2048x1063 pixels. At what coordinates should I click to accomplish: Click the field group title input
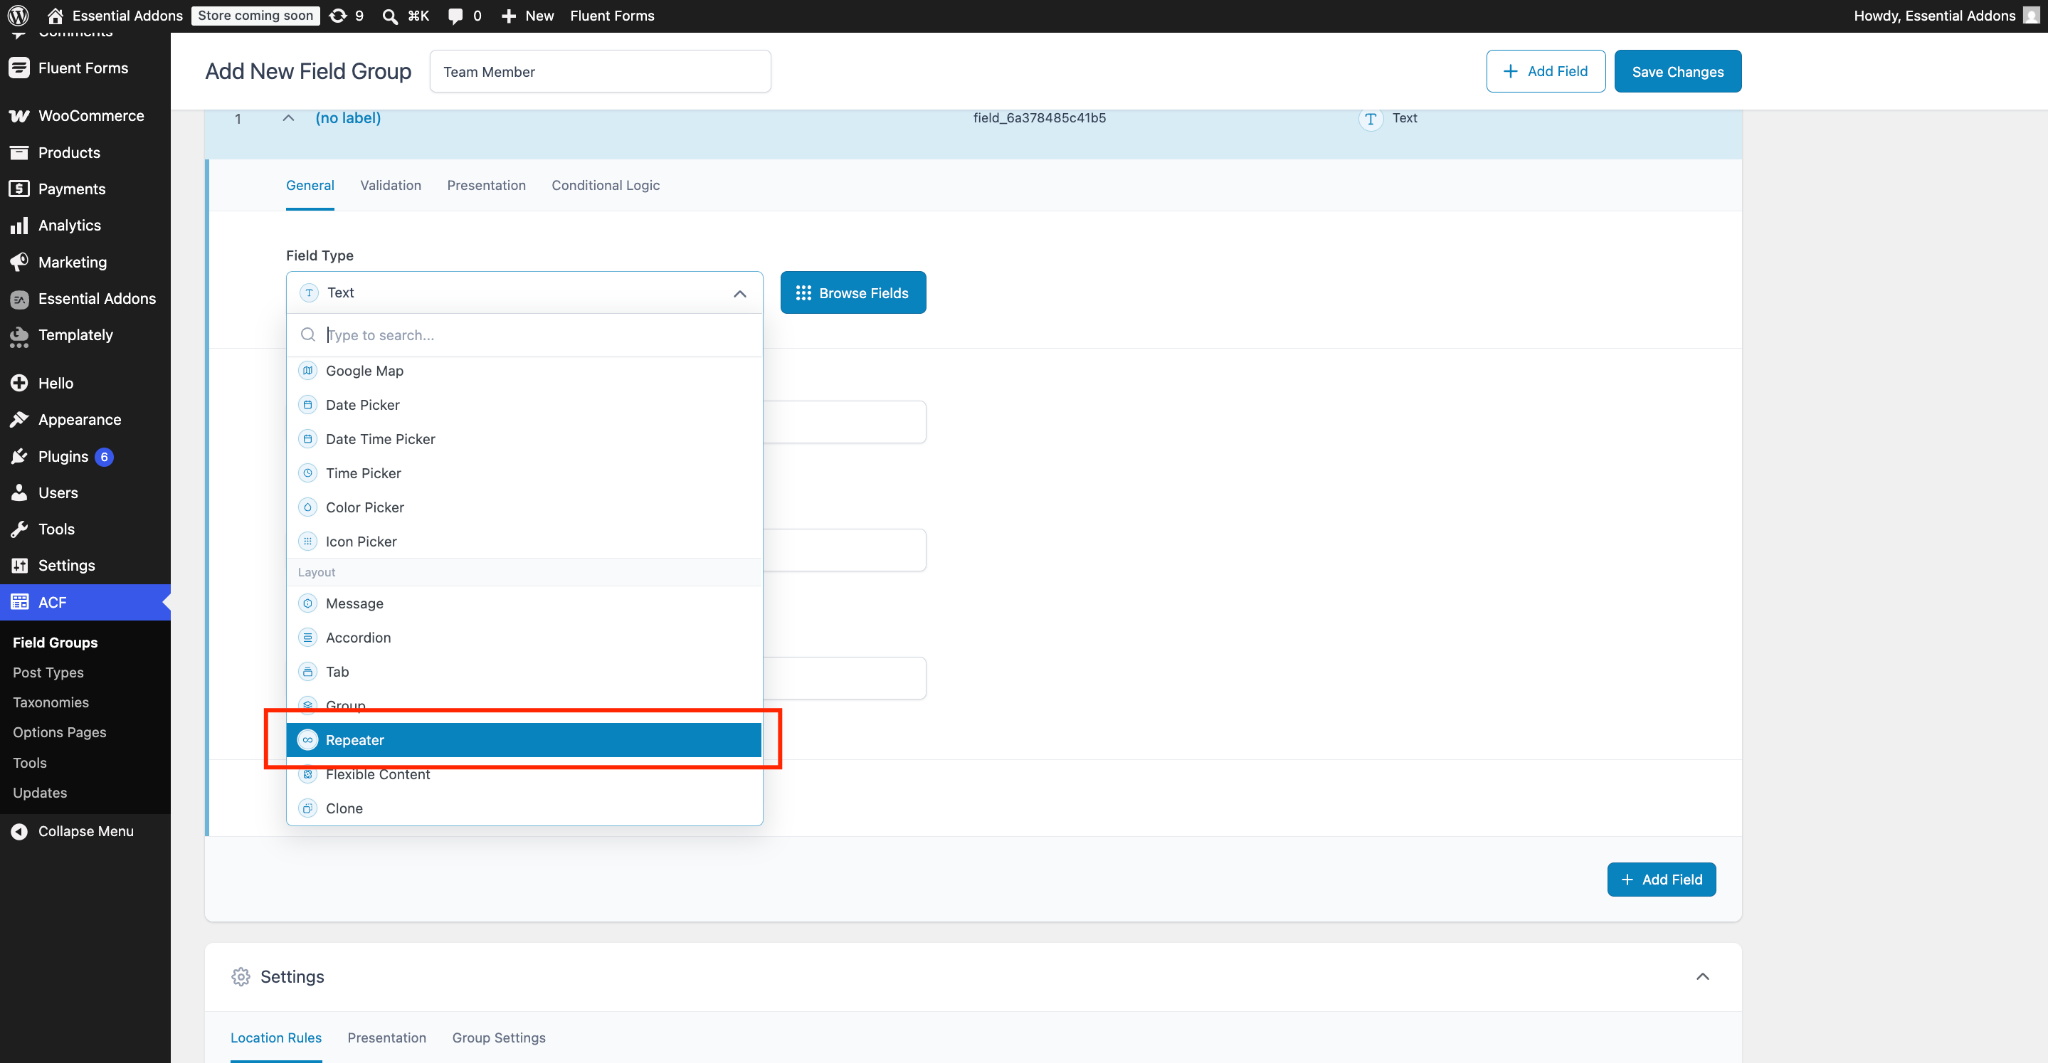click(x=600, y=72)
